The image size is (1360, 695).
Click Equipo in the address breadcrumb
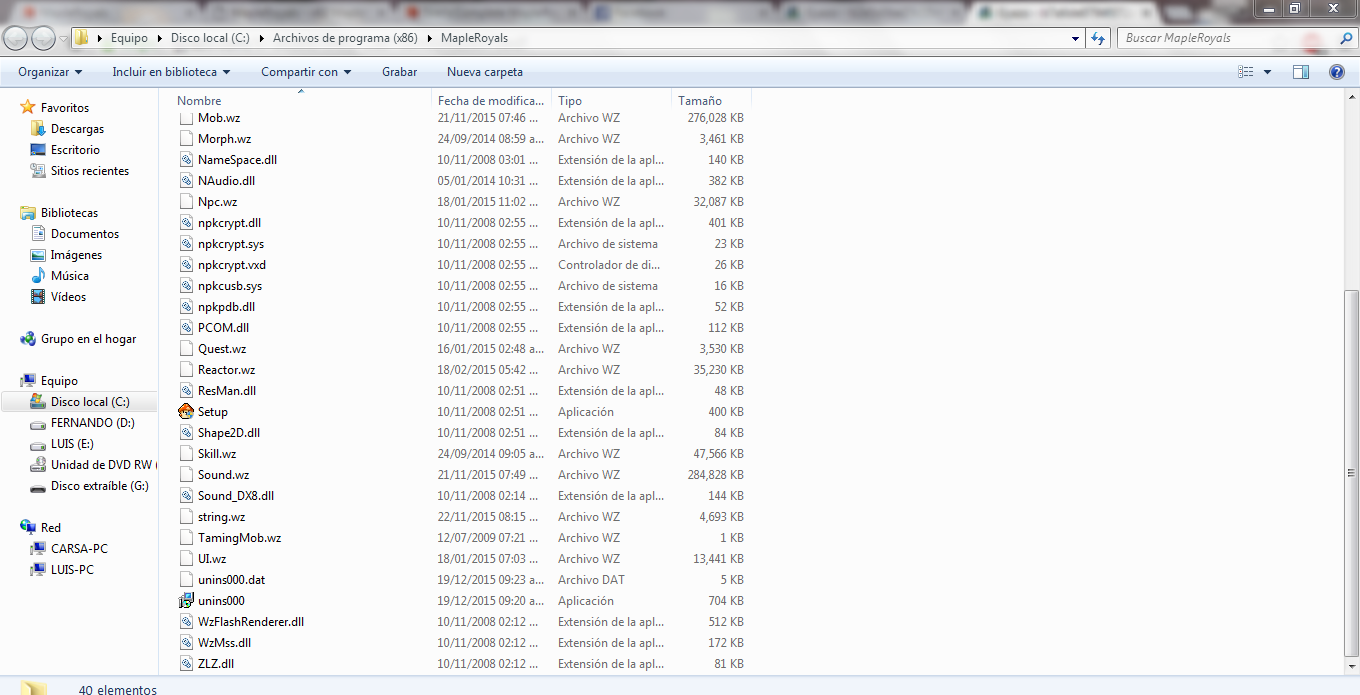click(129, 38)
